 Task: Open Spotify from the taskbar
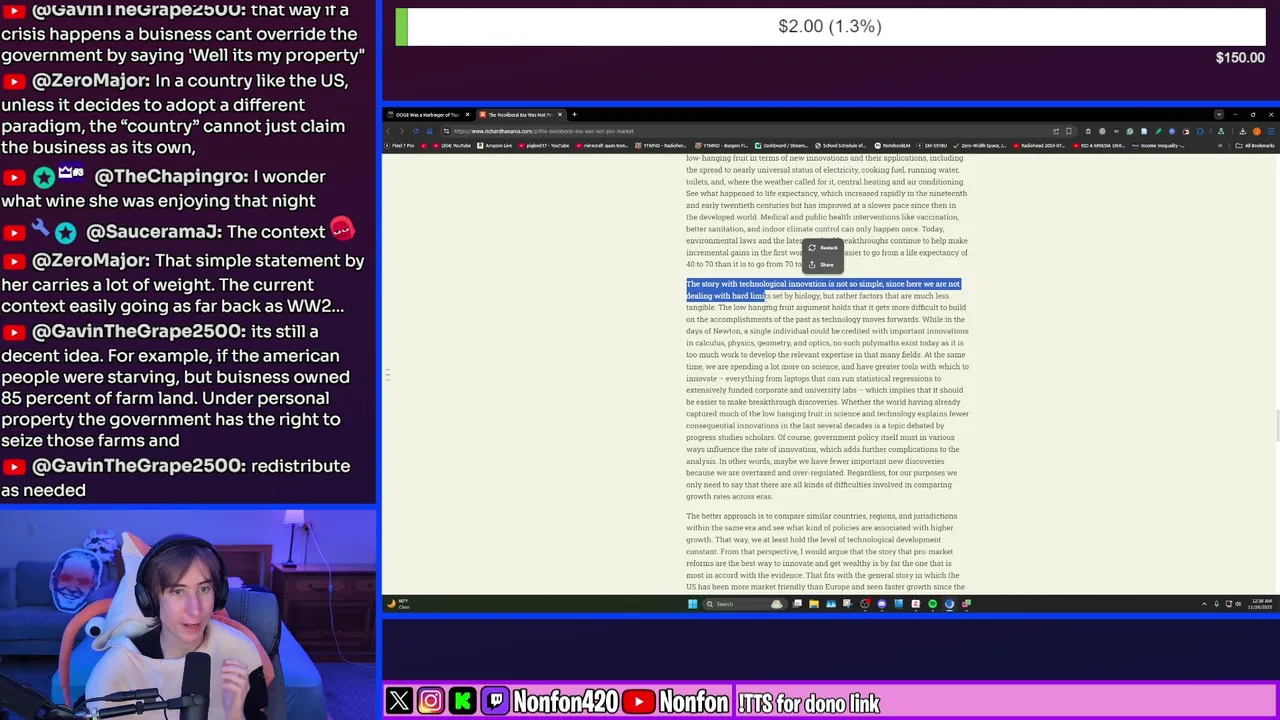[932, 604]
